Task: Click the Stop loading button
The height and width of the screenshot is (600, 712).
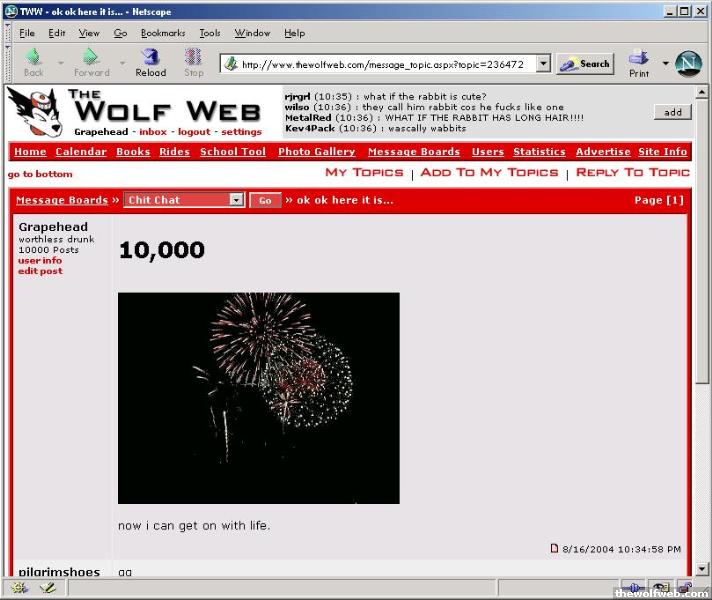Action: pos(193,61)
